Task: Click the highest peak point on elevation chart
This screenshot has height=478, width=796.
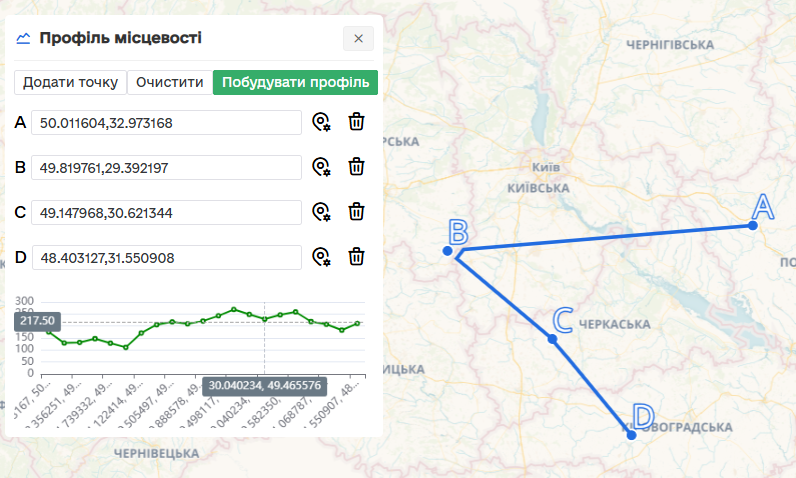Action: 234,310
